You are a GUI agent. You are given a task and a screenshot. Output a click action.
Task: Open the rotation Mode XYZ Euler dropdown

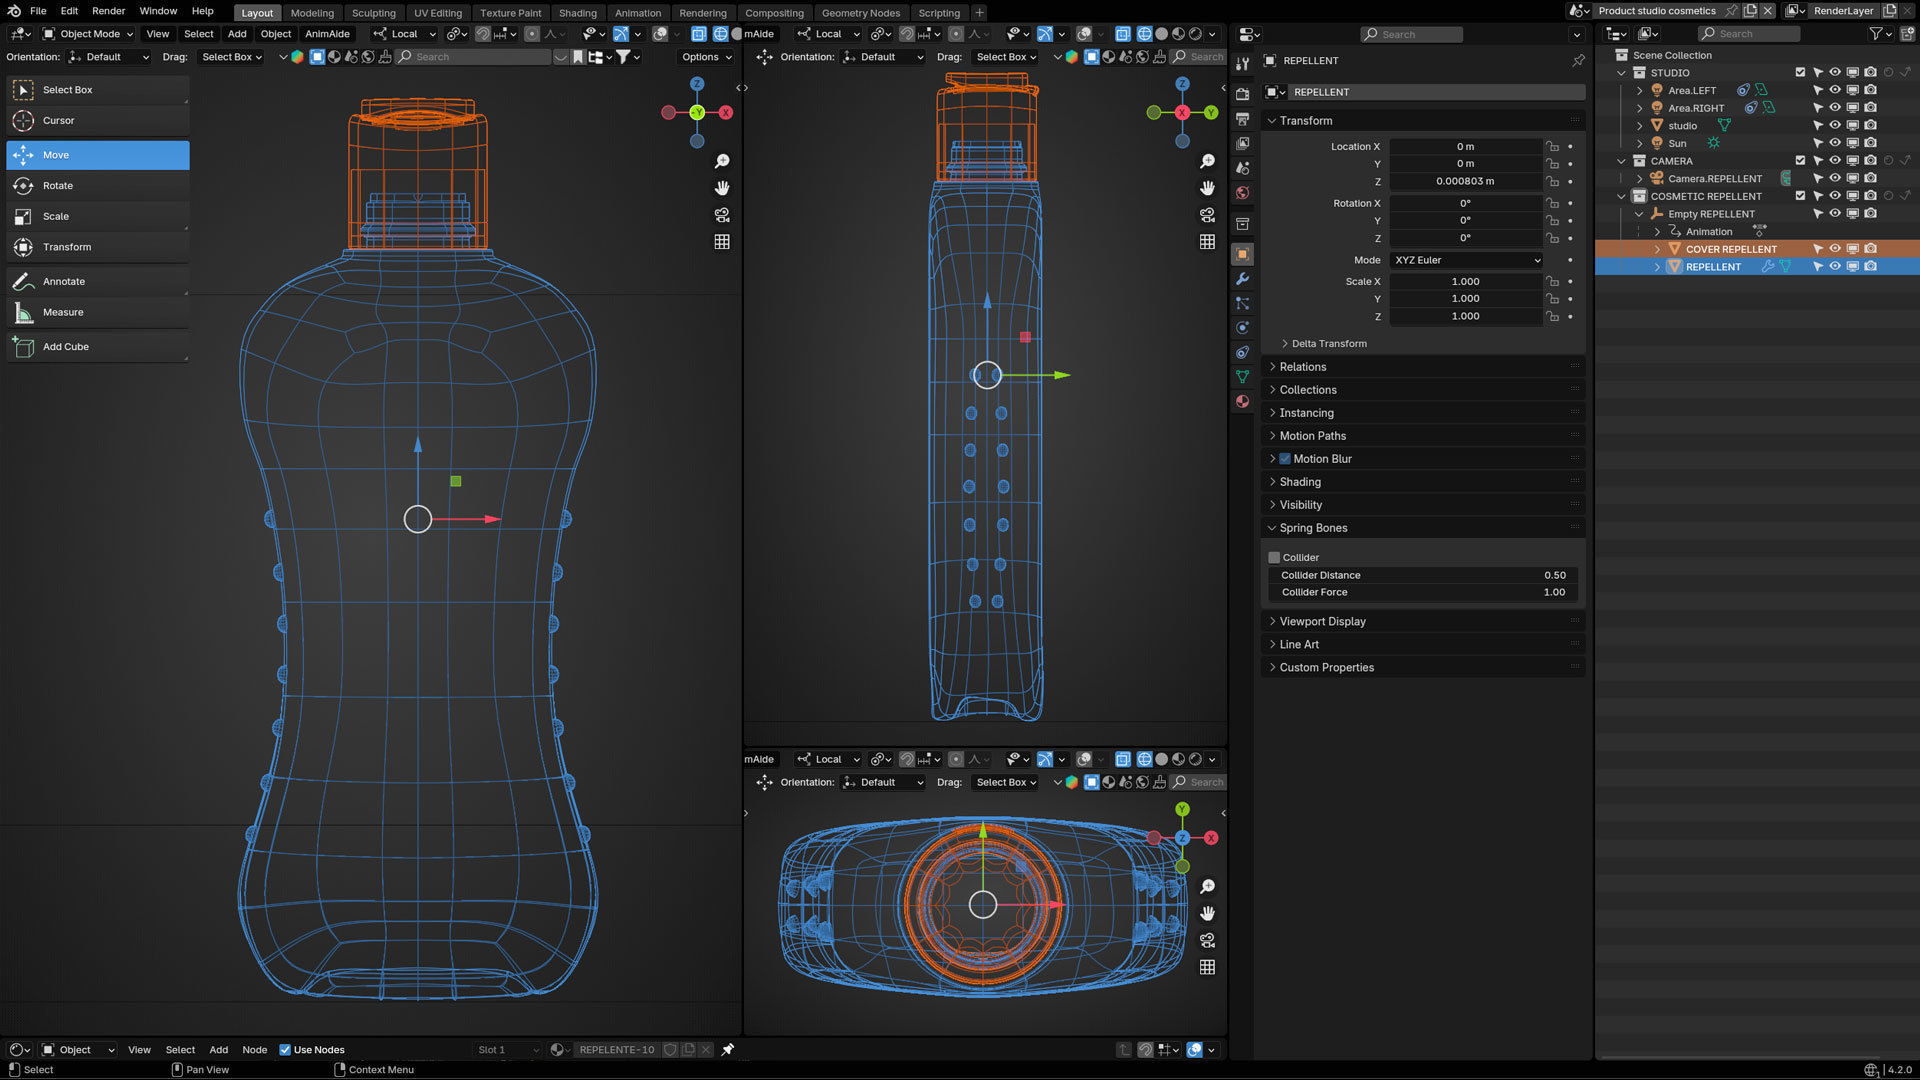click(1466, 260)
